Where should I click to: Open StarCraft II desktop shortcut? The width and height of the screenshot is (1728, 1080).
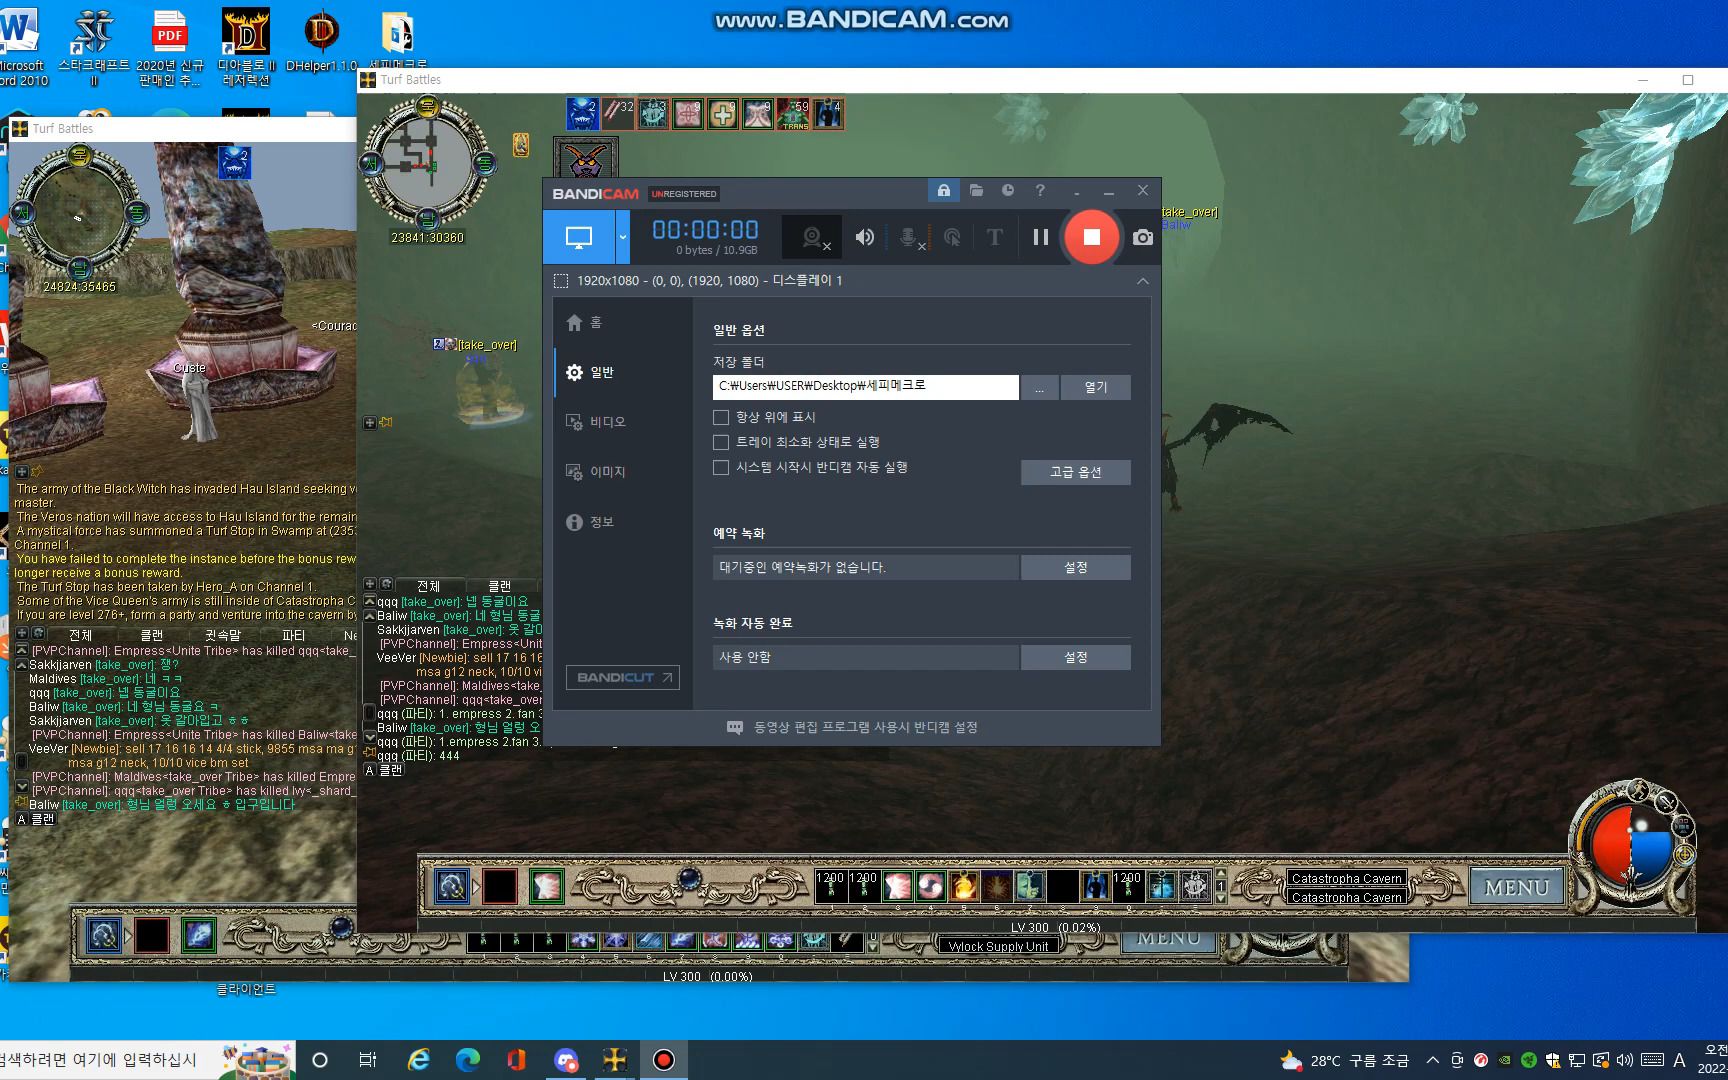[94, 46]
